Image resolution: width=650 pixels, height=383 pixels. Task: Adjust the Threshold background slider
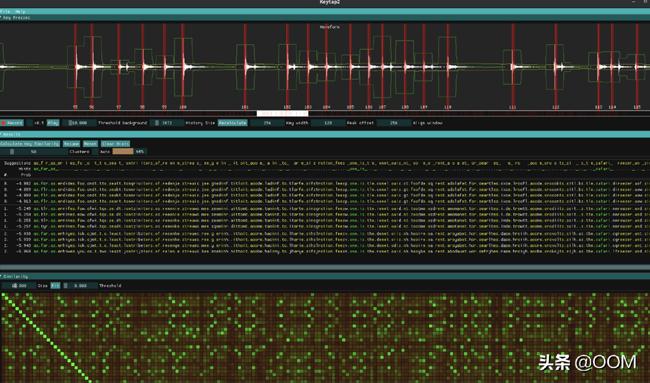tap(79, 123)
